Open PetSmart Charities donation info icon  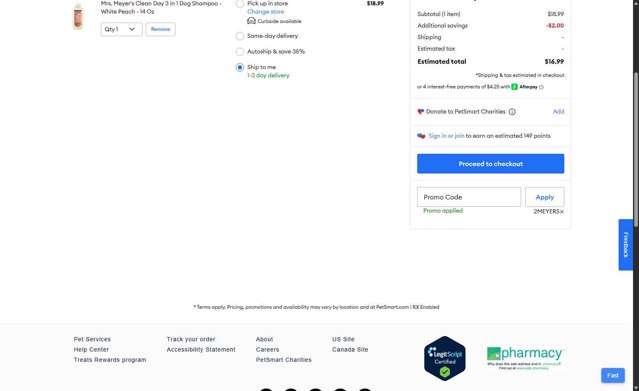[512, 112]
